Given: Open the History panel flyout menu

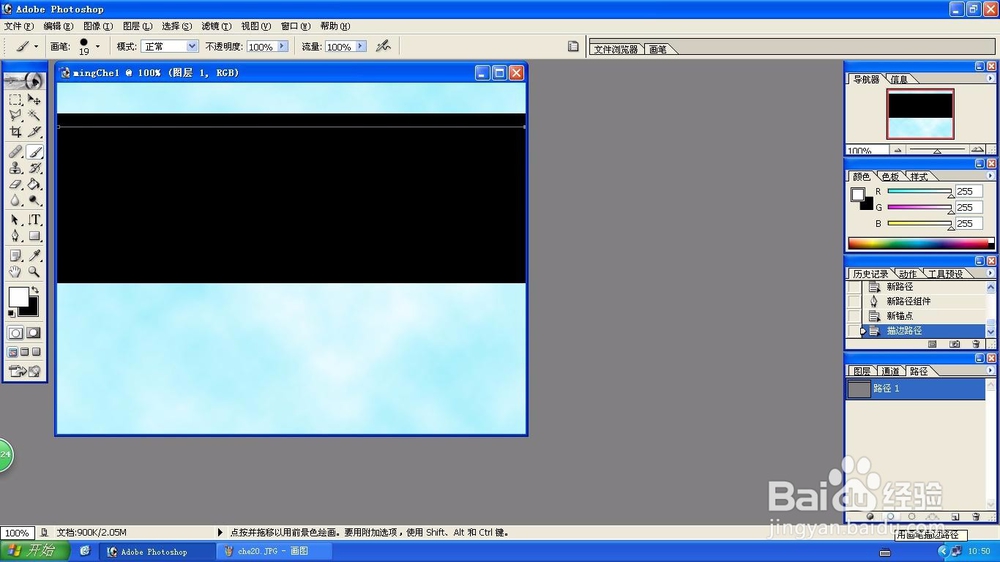Looking at the screenshot, I should (990, 273).
